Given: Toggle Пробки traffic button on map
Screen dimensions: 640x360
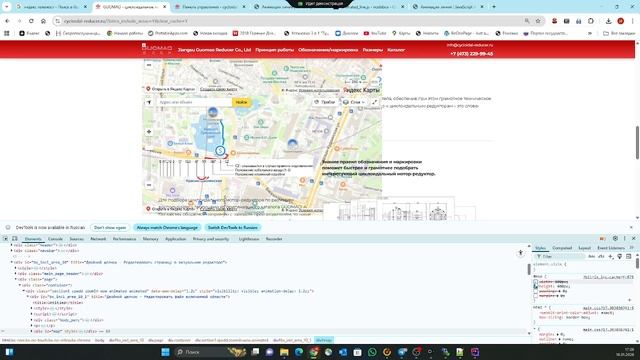Looking at the screenshot, I should click(x=324, y=102).
